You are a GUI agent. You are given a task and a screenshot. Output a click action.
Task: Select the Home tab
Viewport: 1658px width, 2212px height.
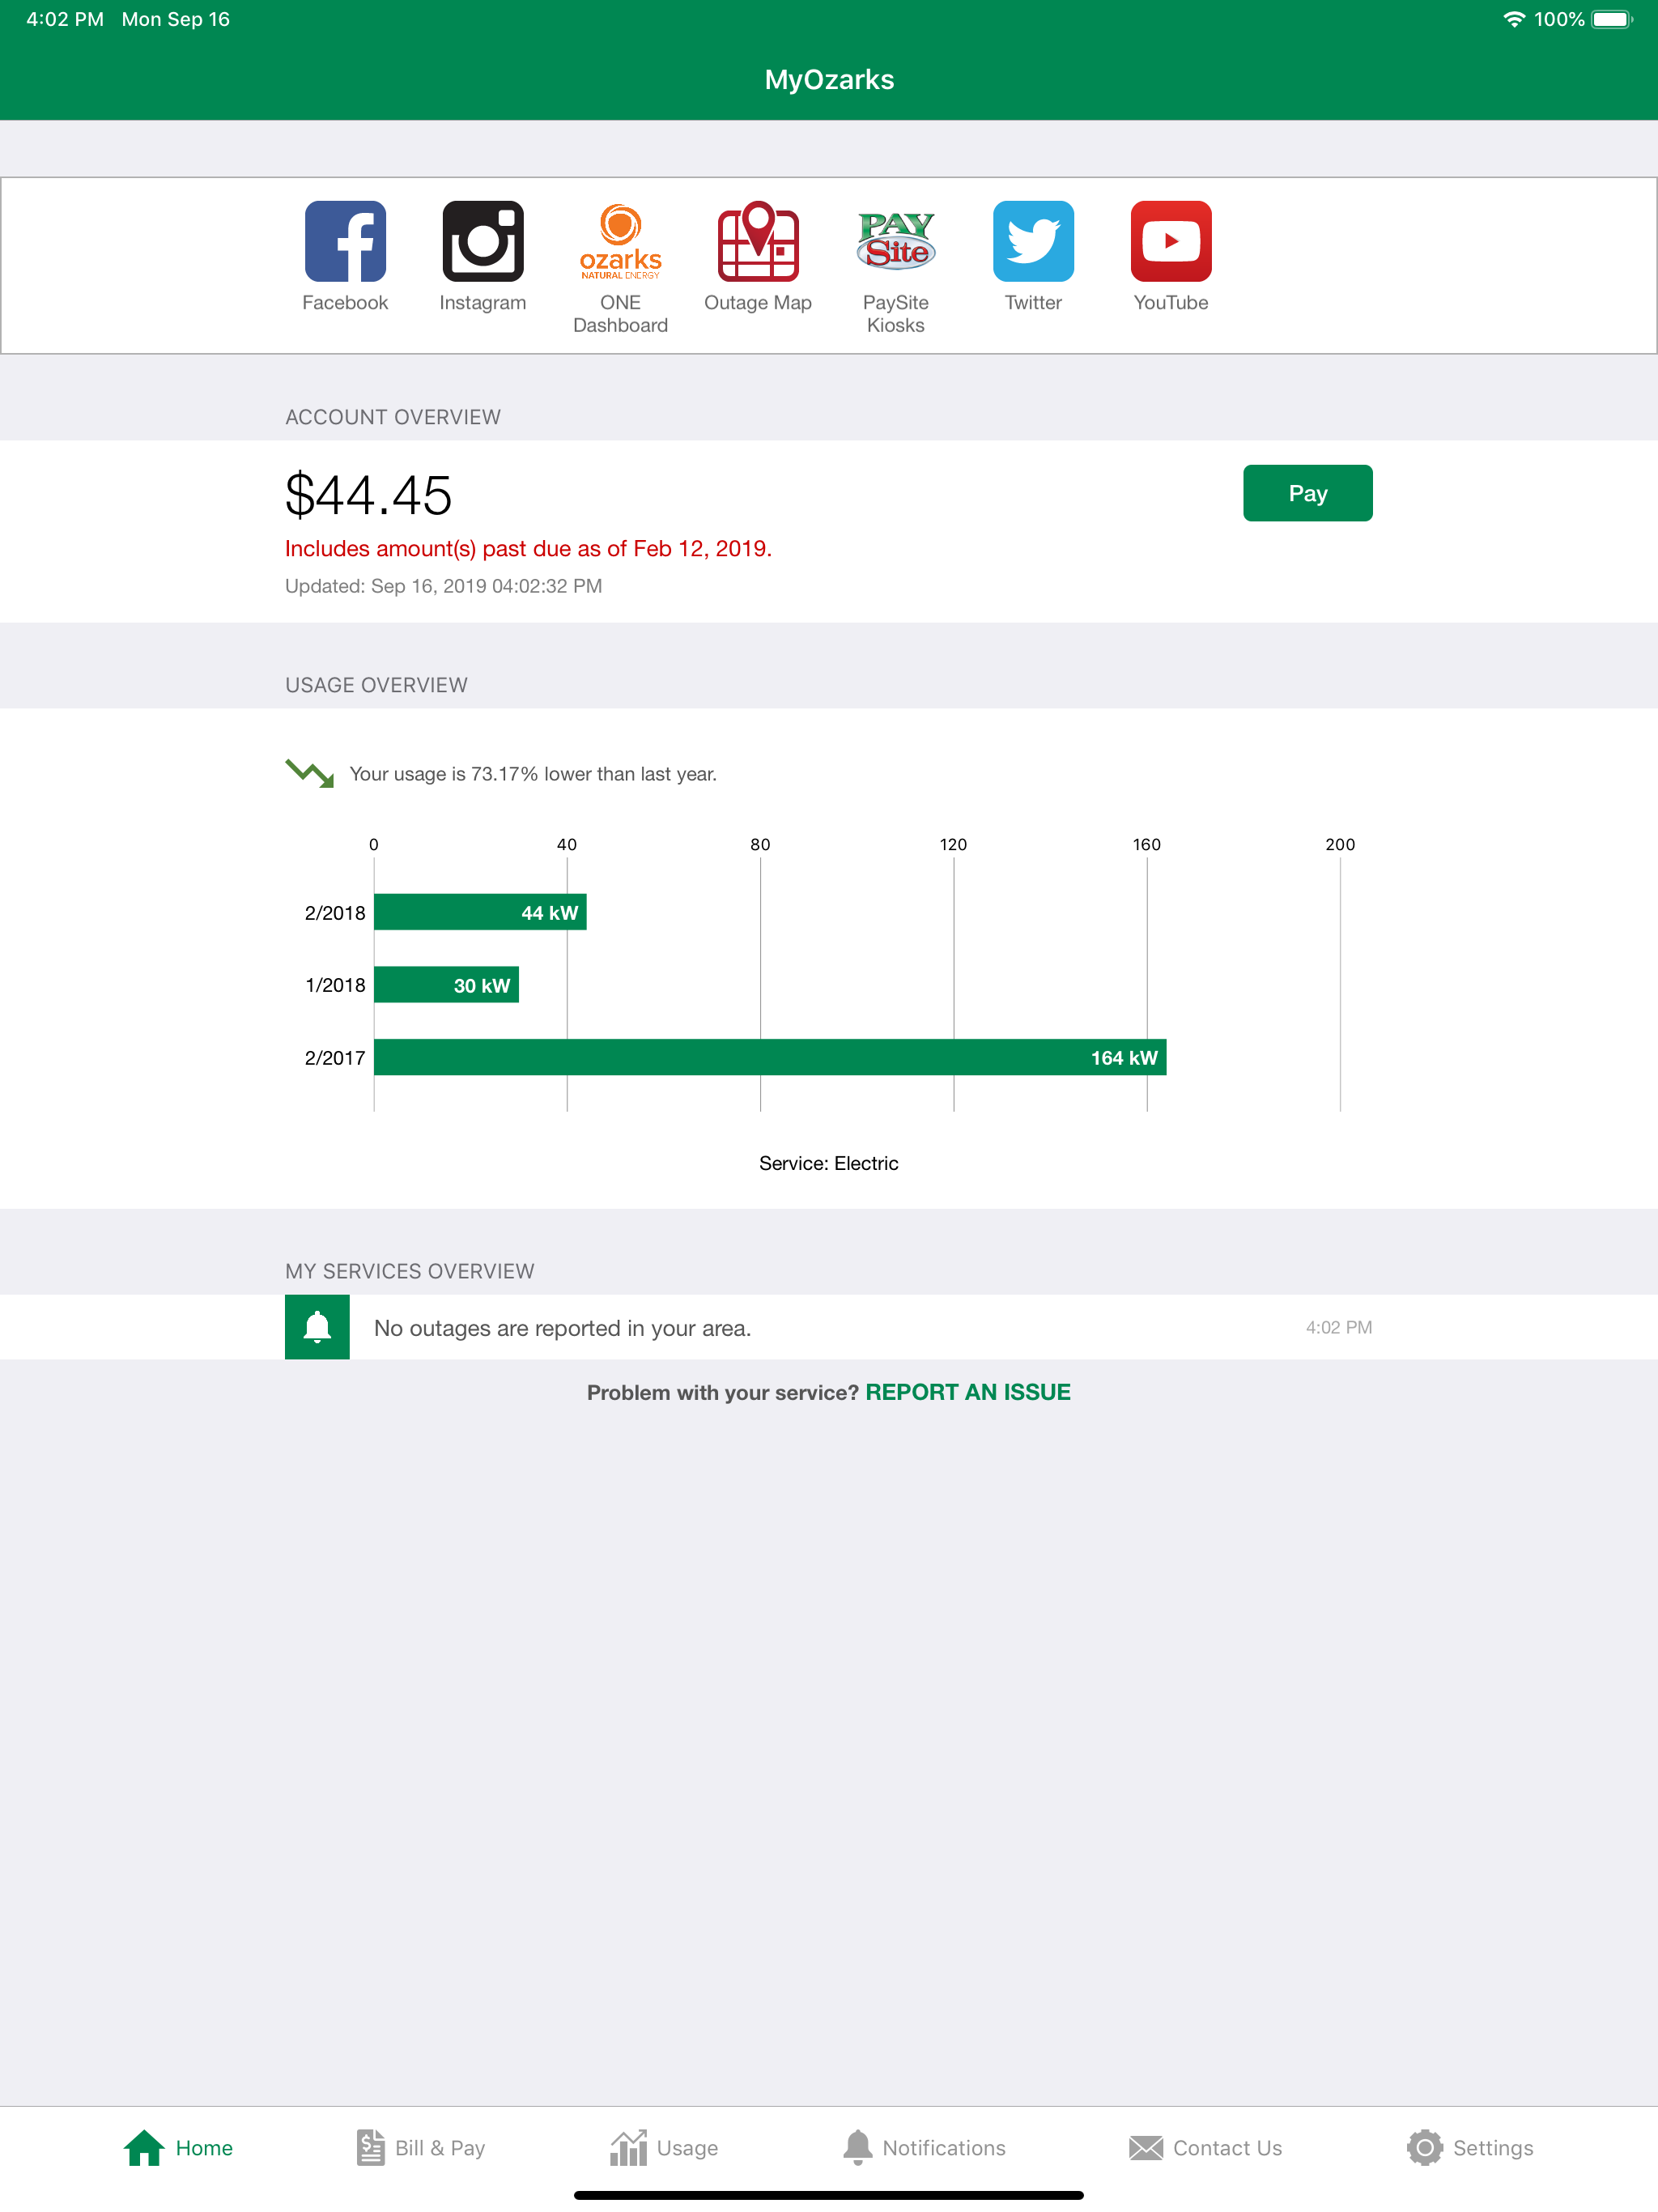pyautogui.click(x=178, y=2148)
